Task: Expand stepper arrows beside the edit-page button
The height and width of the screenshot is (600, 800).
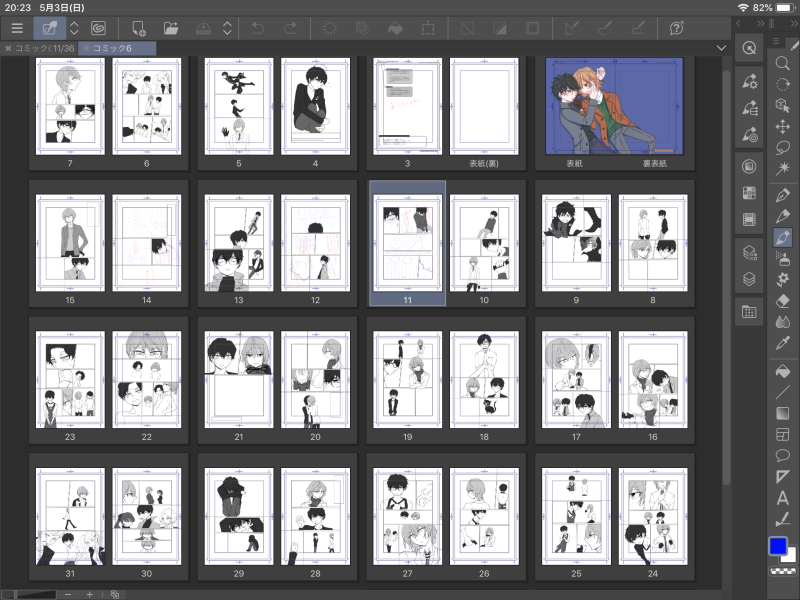Action: click(x=74, y=28)
